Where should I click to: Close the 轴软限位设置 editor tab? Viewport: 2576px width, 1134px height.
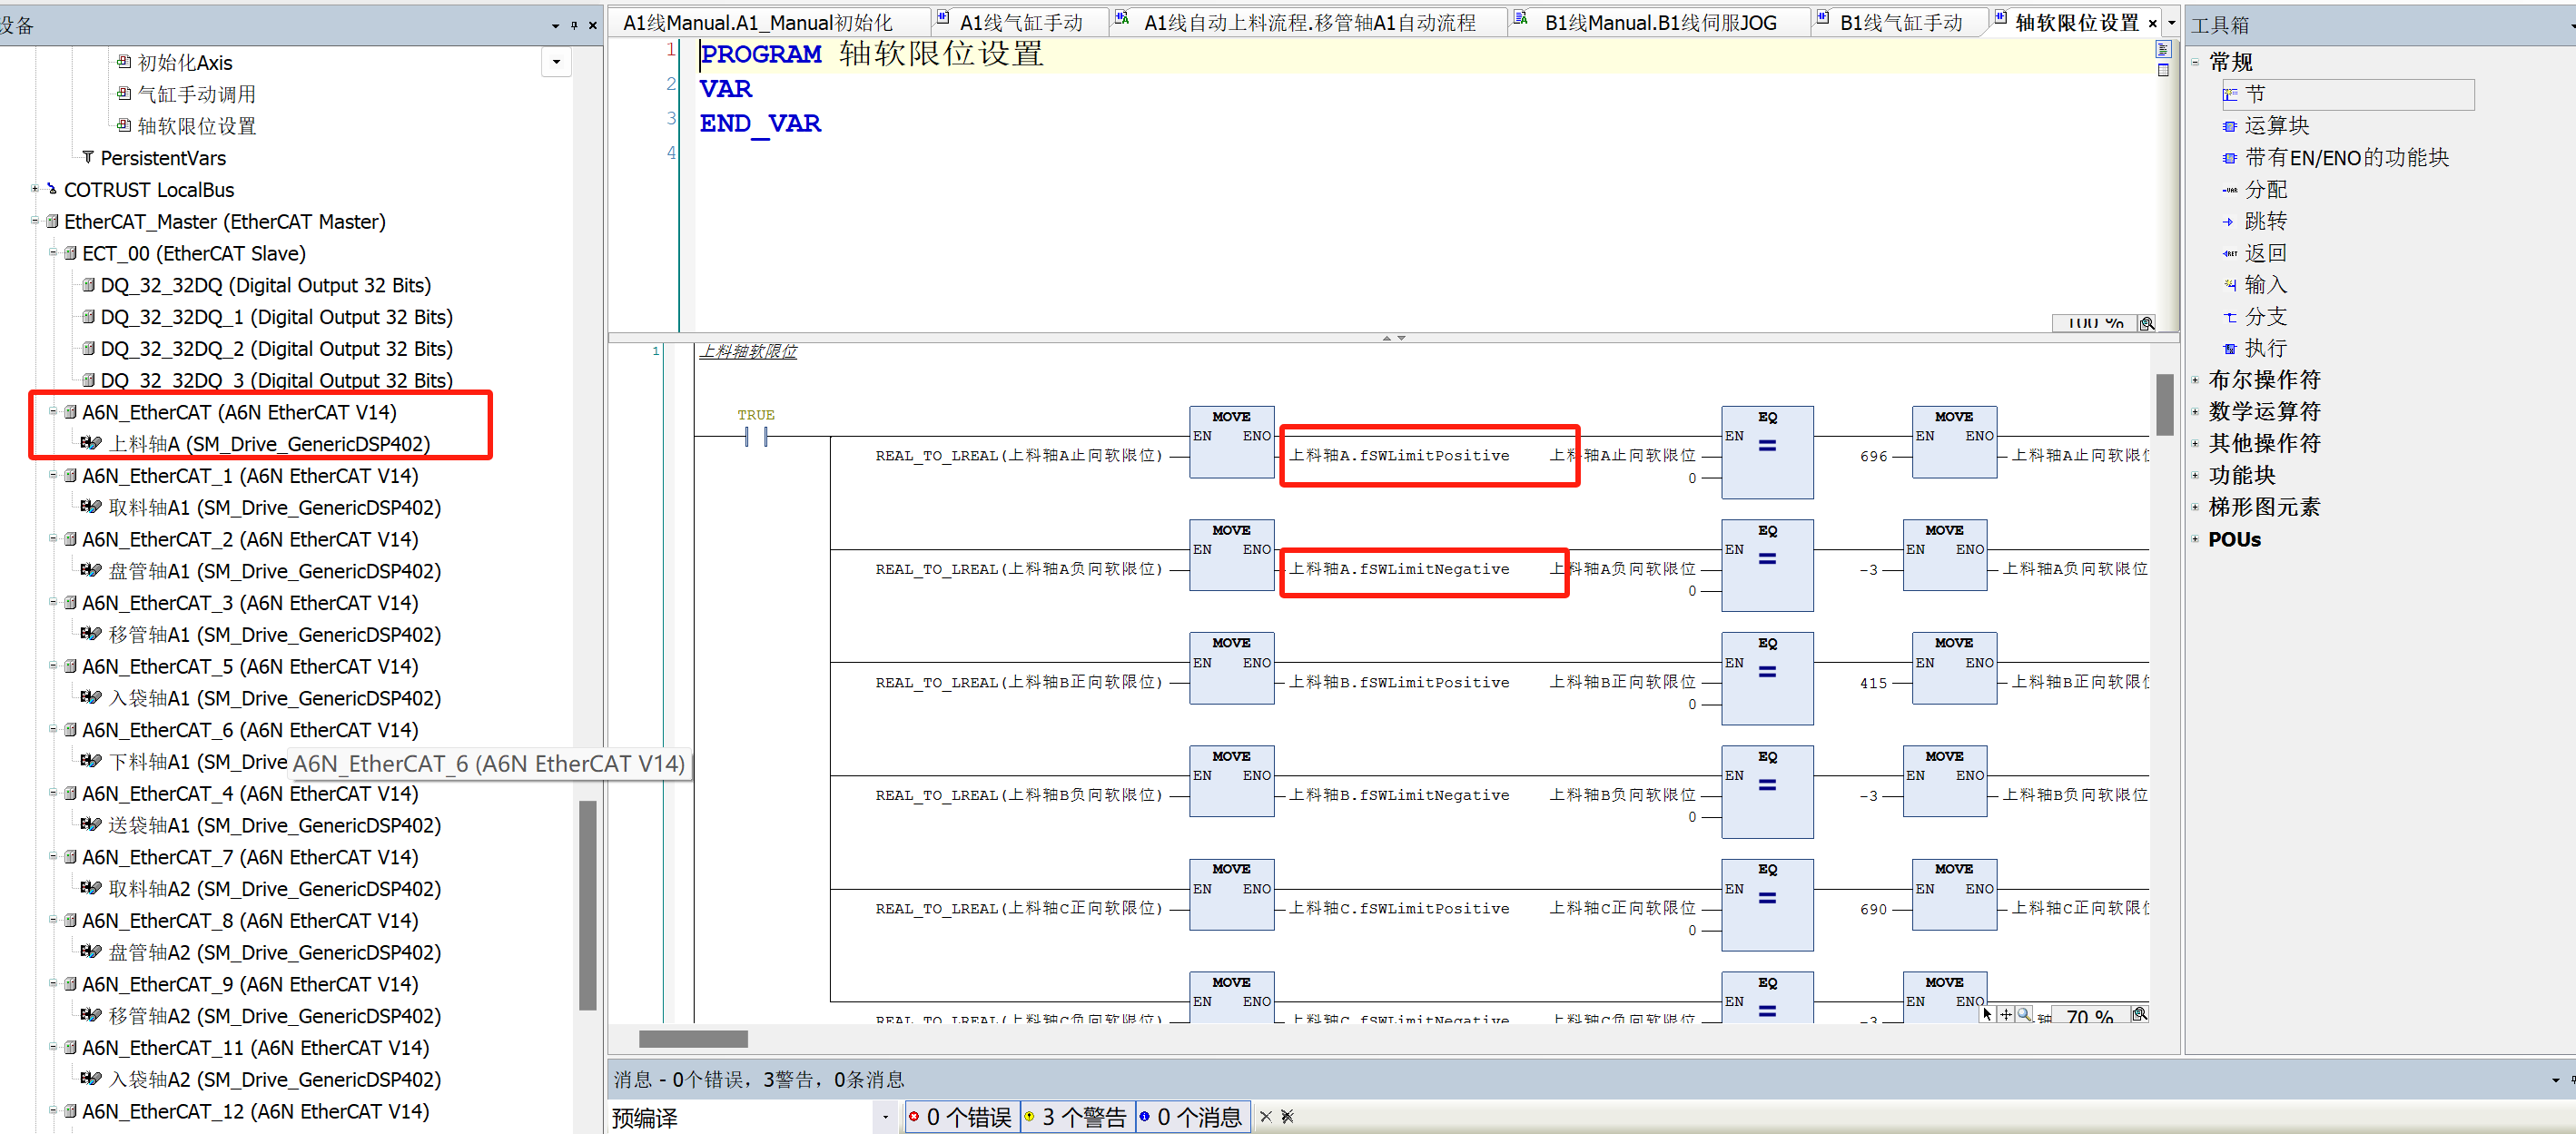coord(2152,23)
